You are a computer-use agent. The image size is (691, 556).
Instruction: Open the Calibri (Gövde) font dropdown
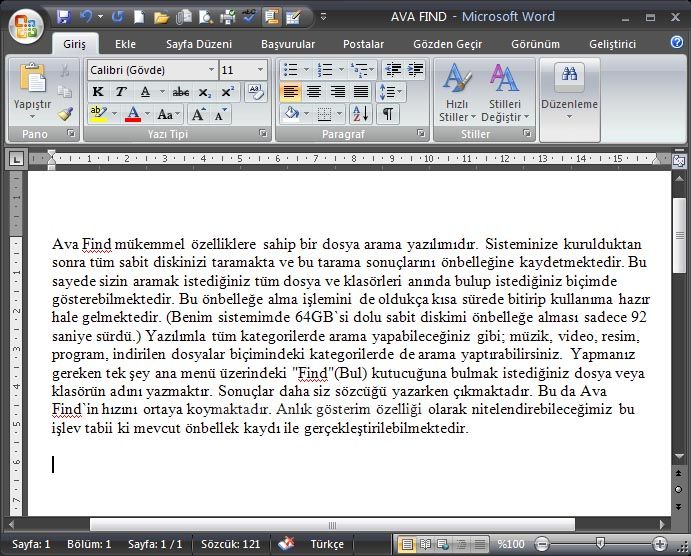(x=211, y=70)
